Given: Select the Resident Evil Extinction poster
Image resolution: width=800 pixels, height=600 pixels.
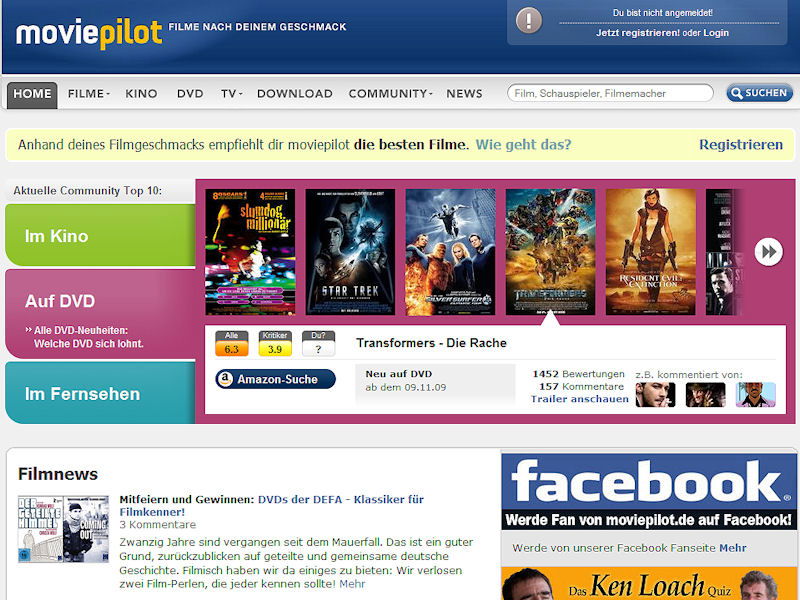Looking at the screenshot, I should tap(651, 252).
